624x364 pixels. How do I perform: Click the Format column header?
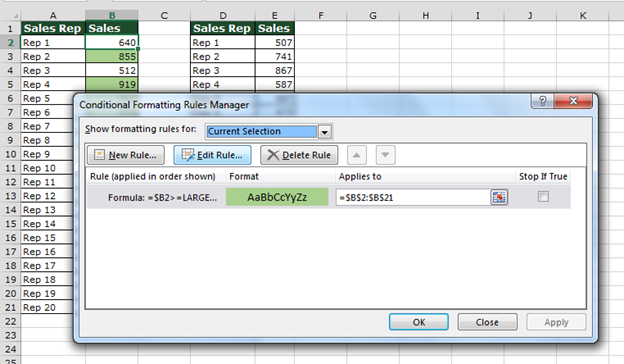coord(280,176)
